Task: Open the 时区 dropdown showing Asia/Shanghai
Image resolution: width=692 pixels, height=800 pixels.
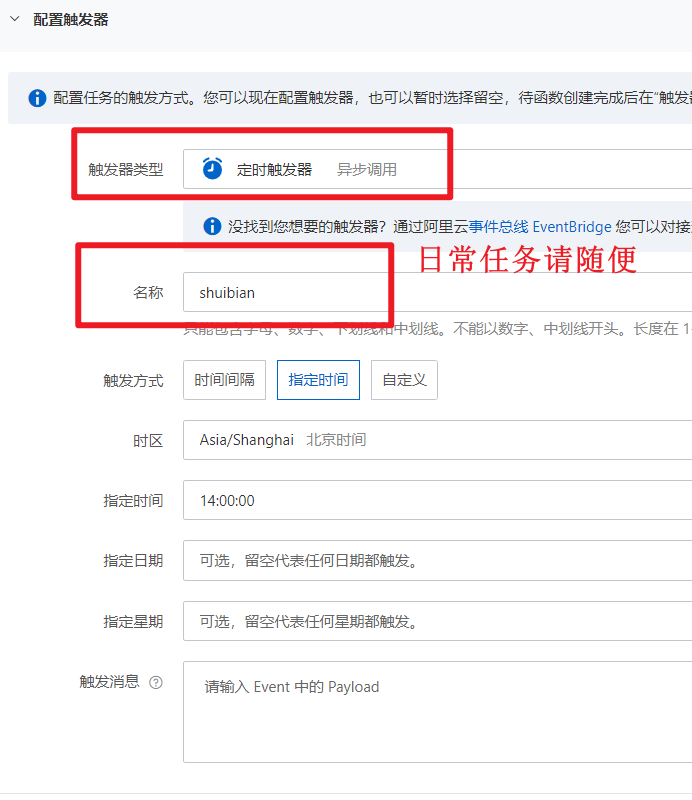Action: coord(437,440)
